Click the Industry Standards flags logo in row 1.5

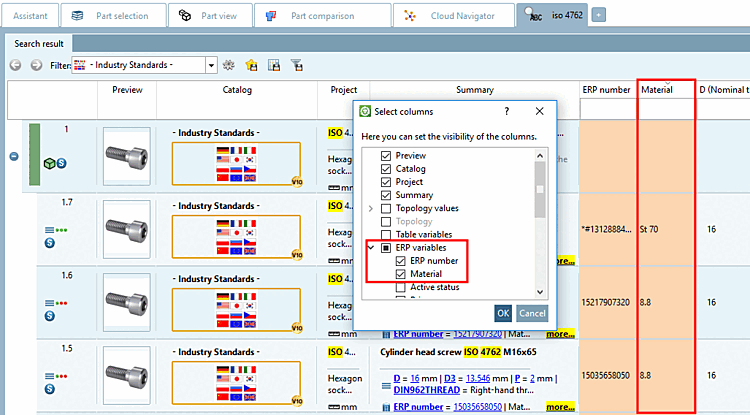click(236, 383)
